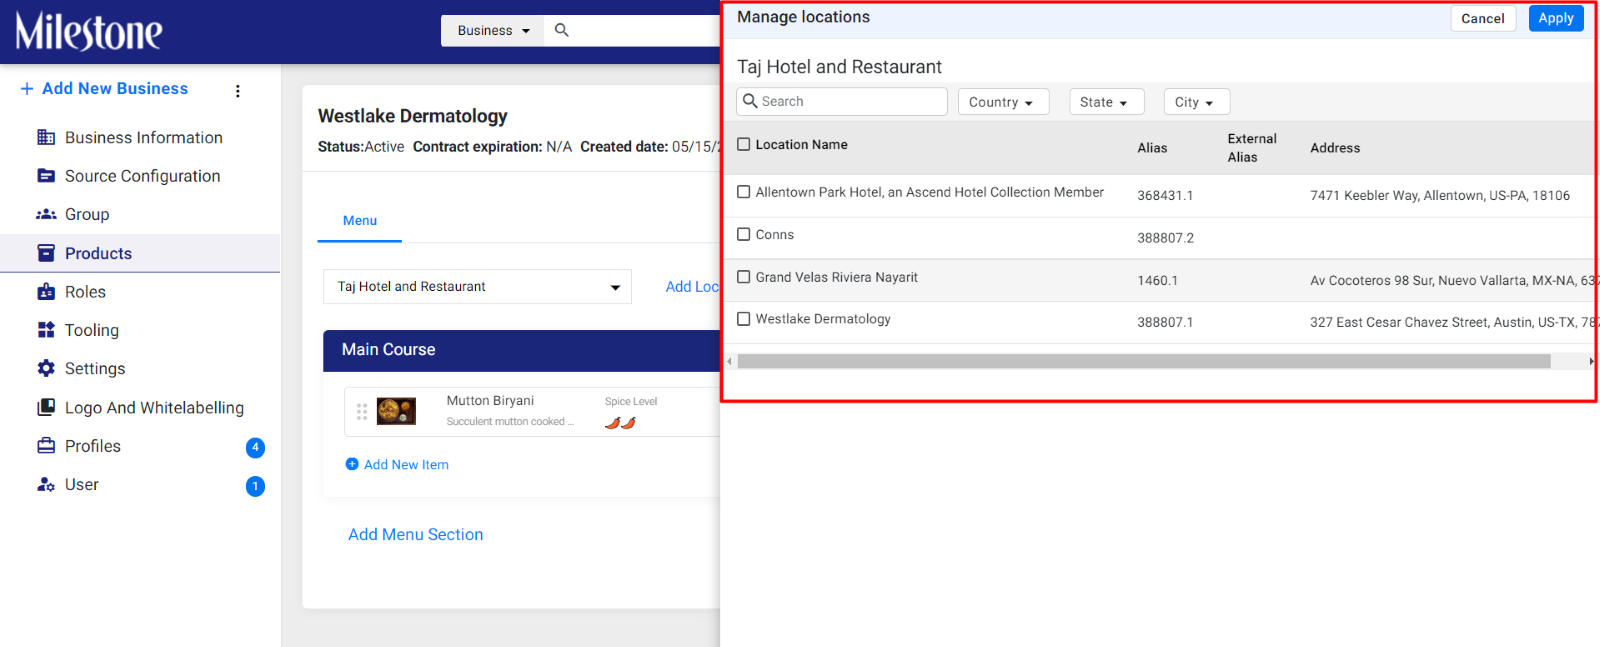Expand the Taj Hotel and Restaurant dropdown
Image resolution: width=1600 pixels, height=647 pixels.
477,287
